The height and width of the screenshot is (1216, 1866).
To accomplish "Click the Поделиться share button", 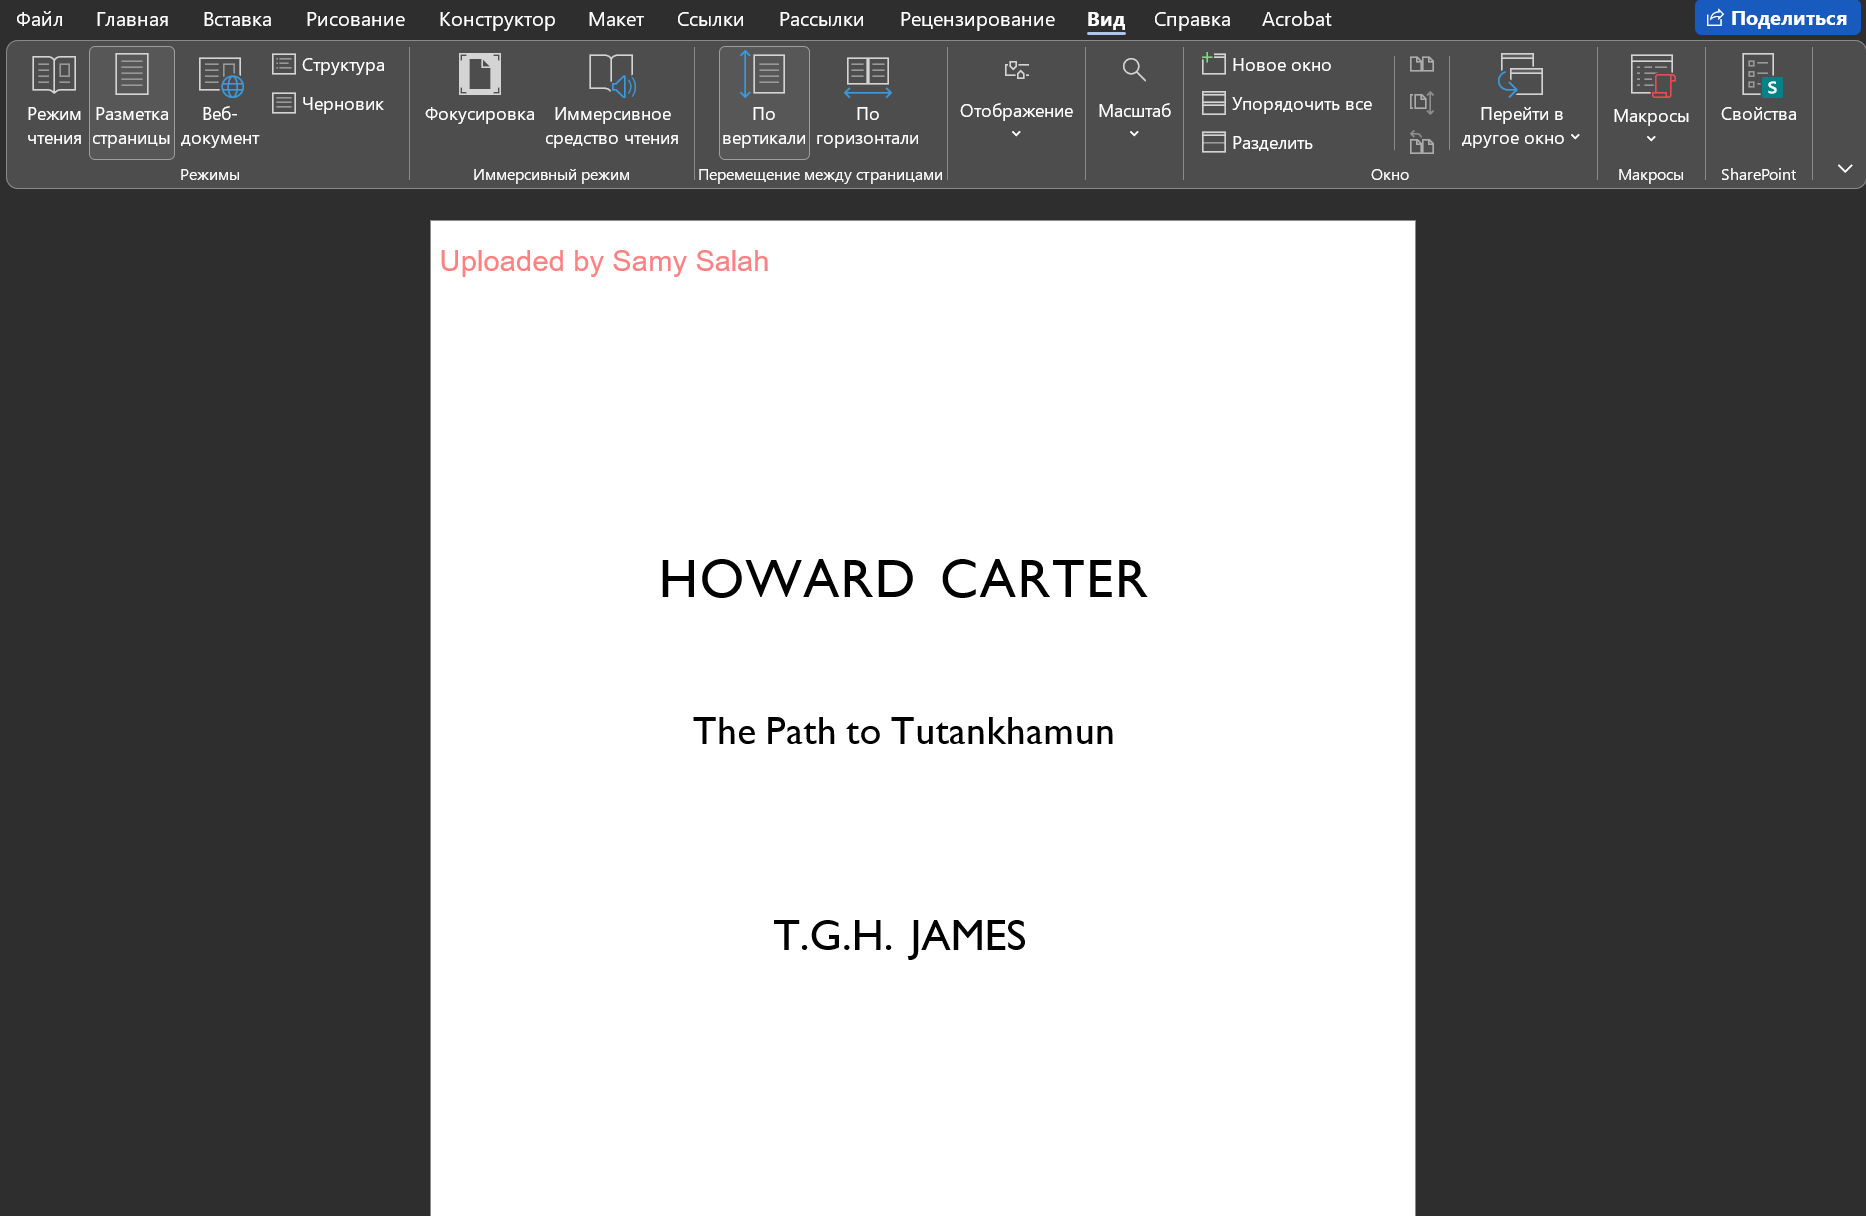I will (1777, 18).
